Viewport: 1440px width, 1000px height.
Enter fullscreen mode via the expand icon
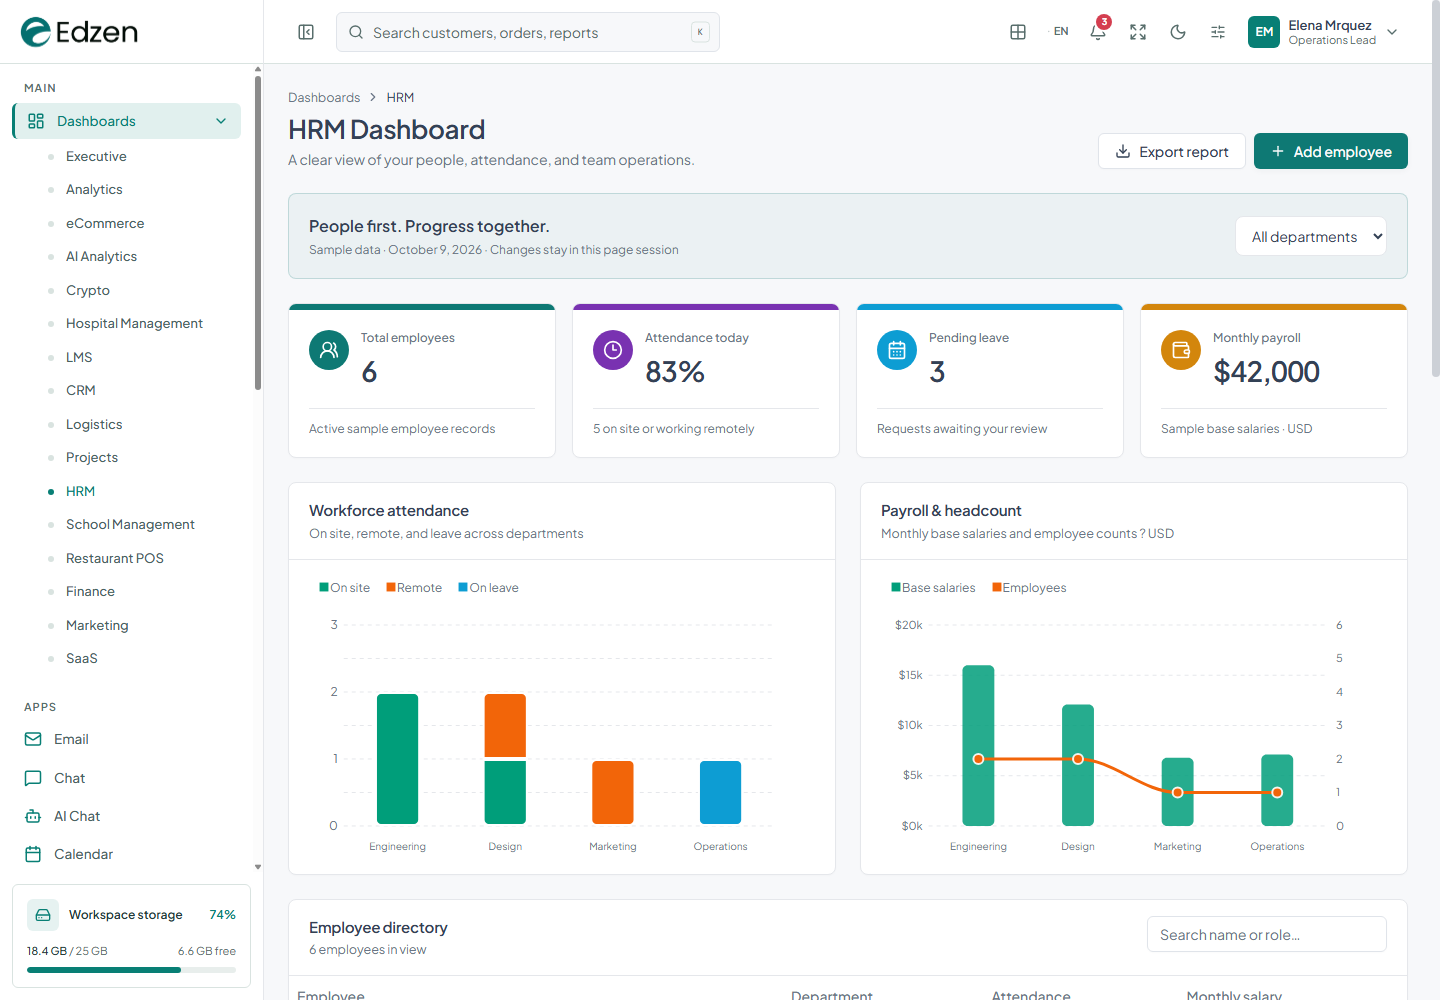pyautogui.click(x=1138, y=32)
